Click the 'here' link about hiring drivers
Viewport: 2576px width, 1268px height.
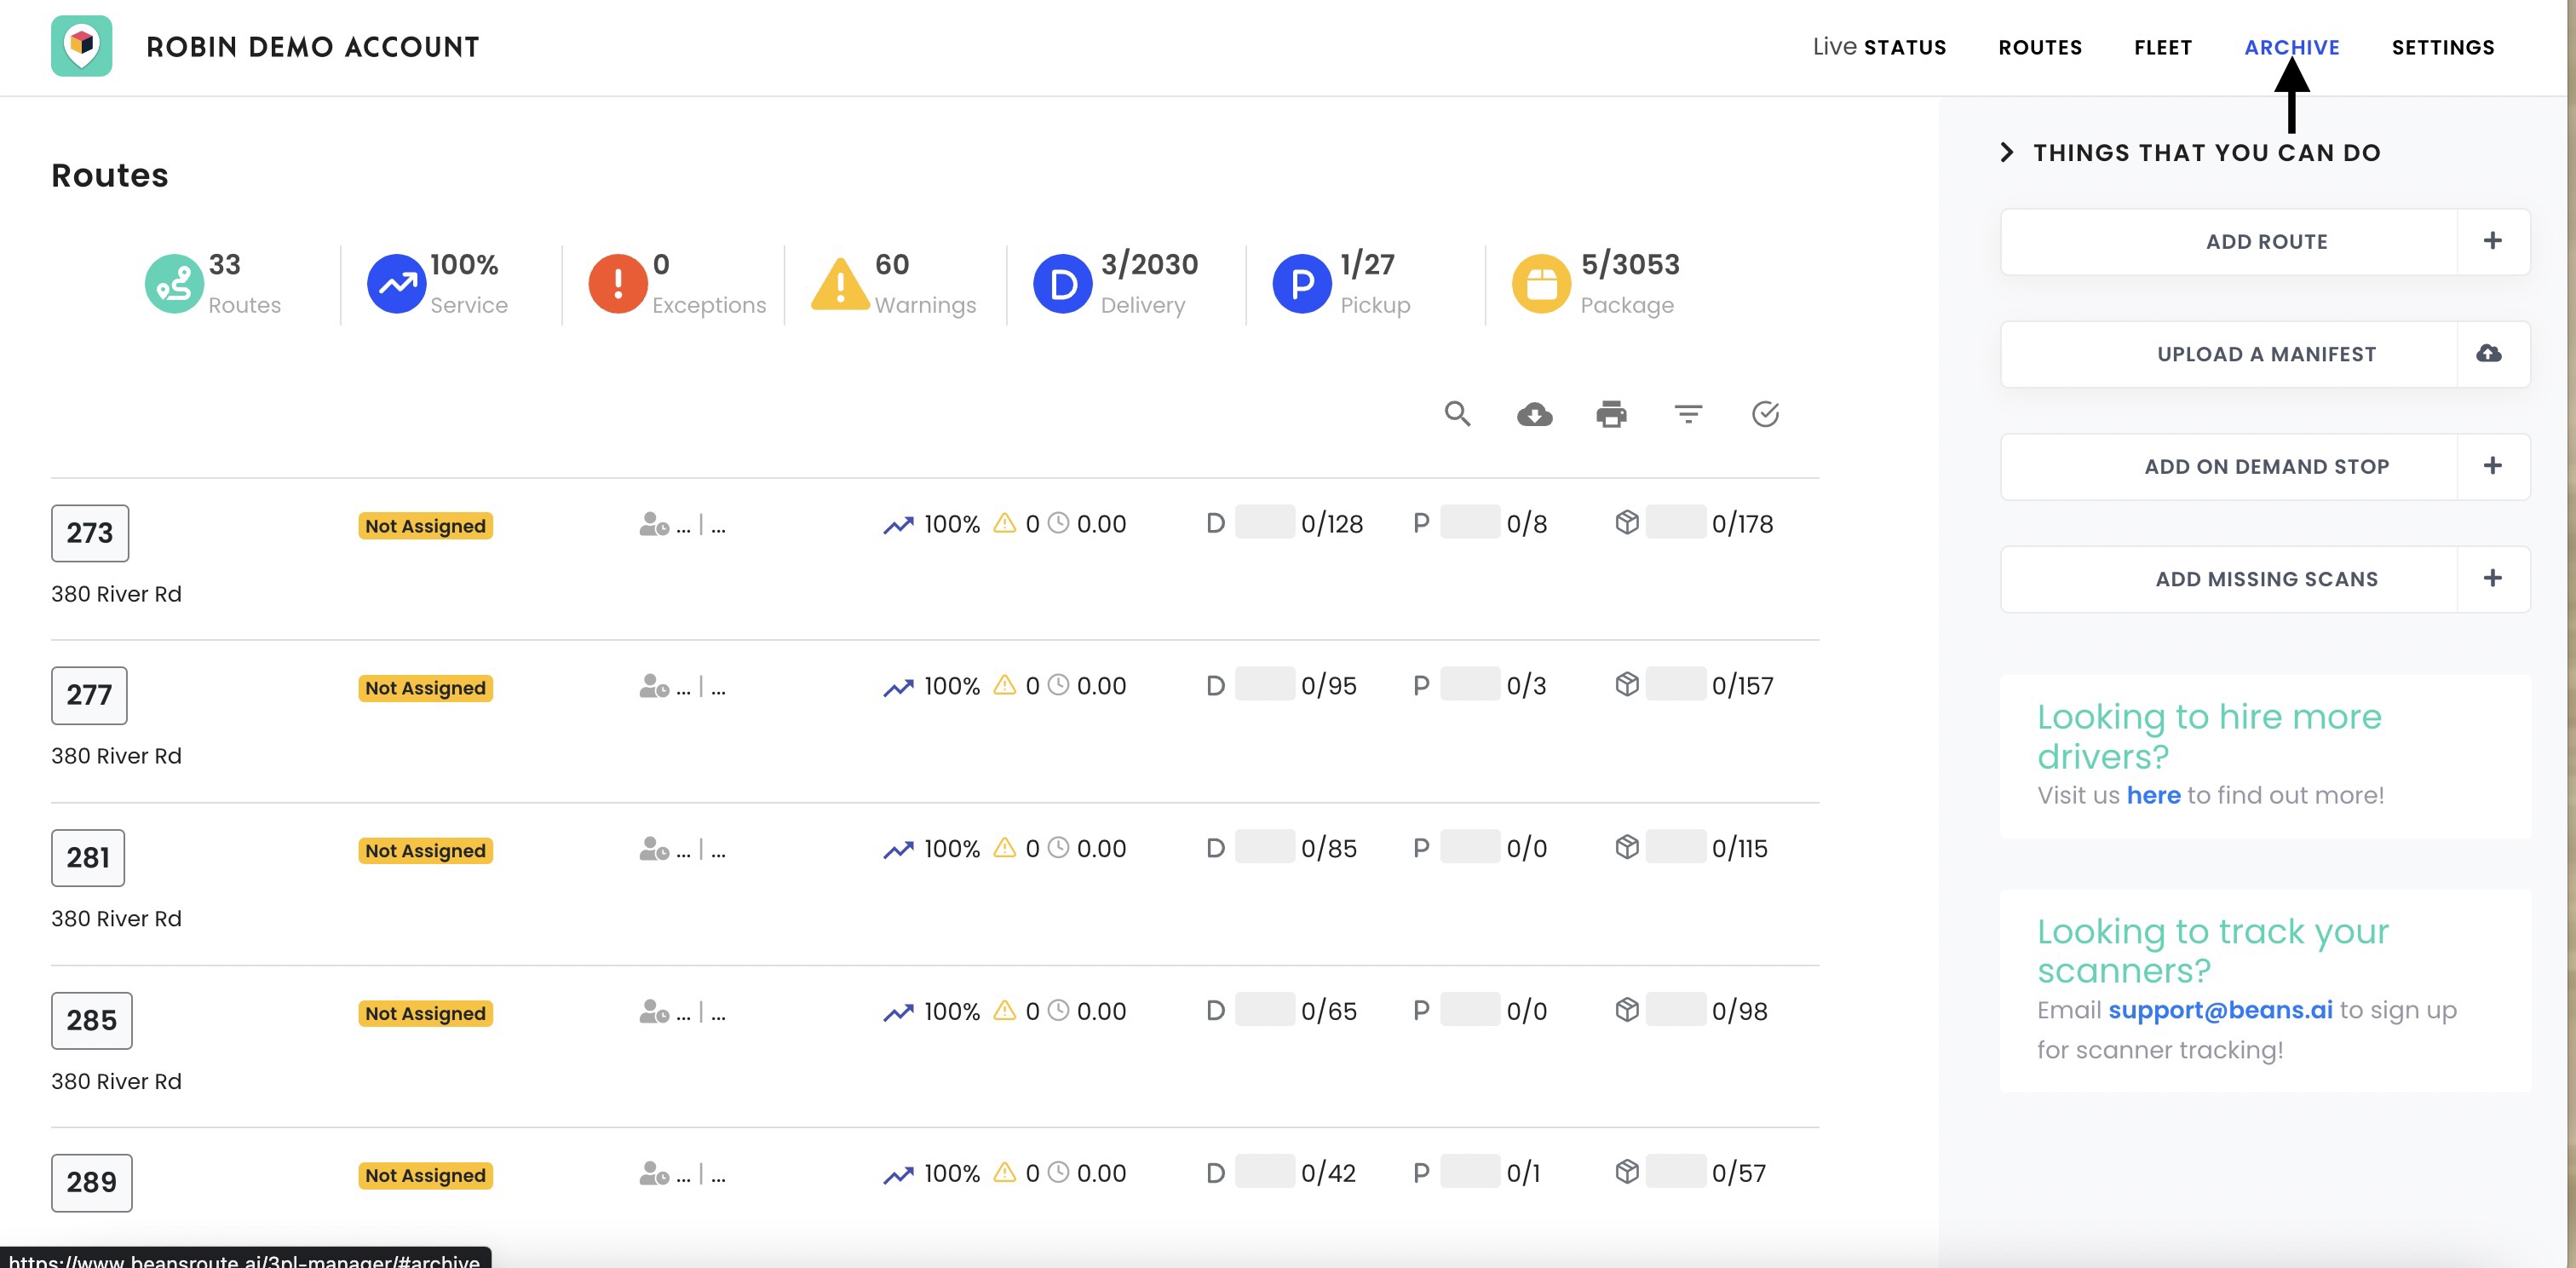2153,795
